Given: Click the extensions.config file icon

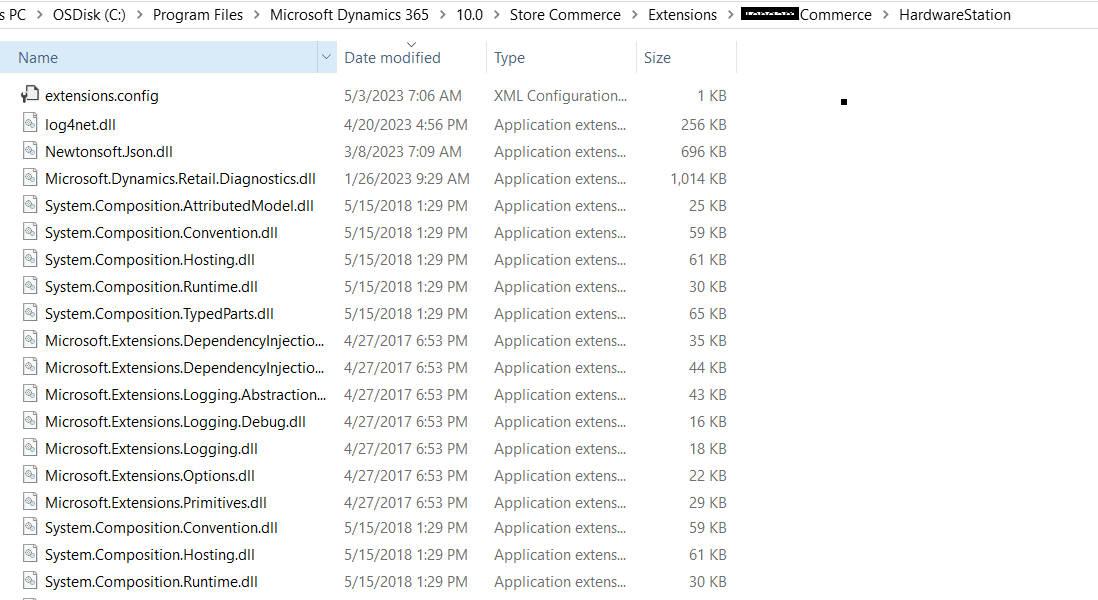Looking at the screenshot, I should pyautogui.click(x=29, y=95).
